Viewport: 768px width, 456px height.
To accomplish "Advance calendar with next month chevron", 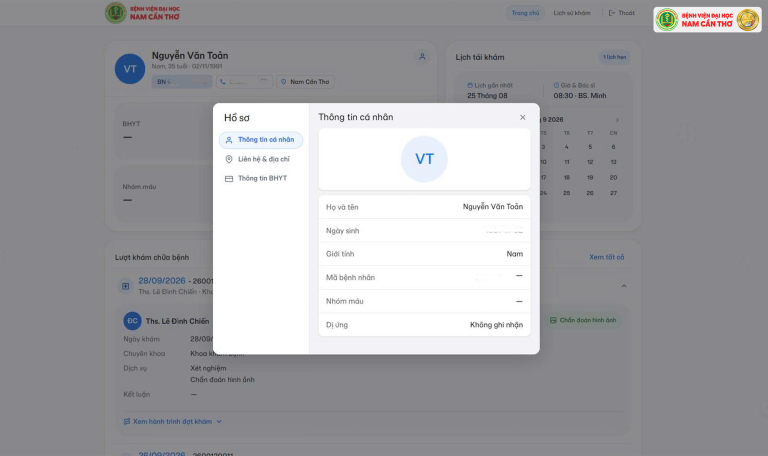I will (x=617, y=120).
